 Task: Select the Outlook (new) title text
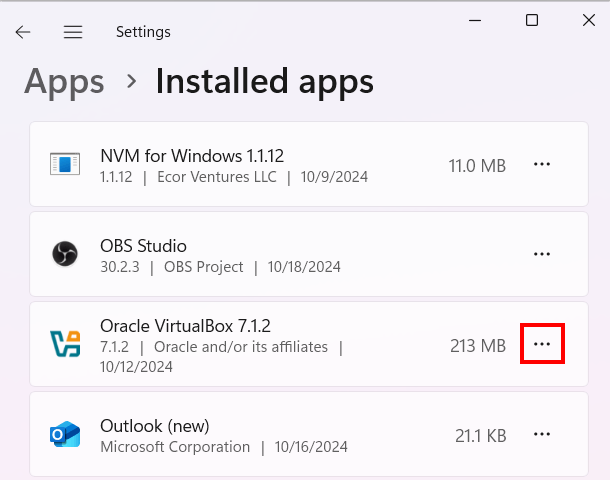tap(154, 426)
